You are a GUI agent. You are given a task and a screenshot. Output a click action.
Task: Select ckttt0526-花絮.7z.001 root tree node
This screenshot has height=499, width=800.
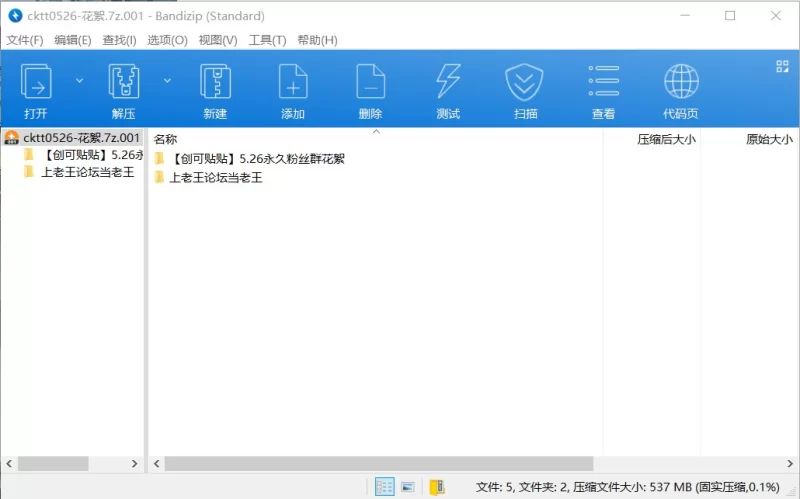click(72, 138)
